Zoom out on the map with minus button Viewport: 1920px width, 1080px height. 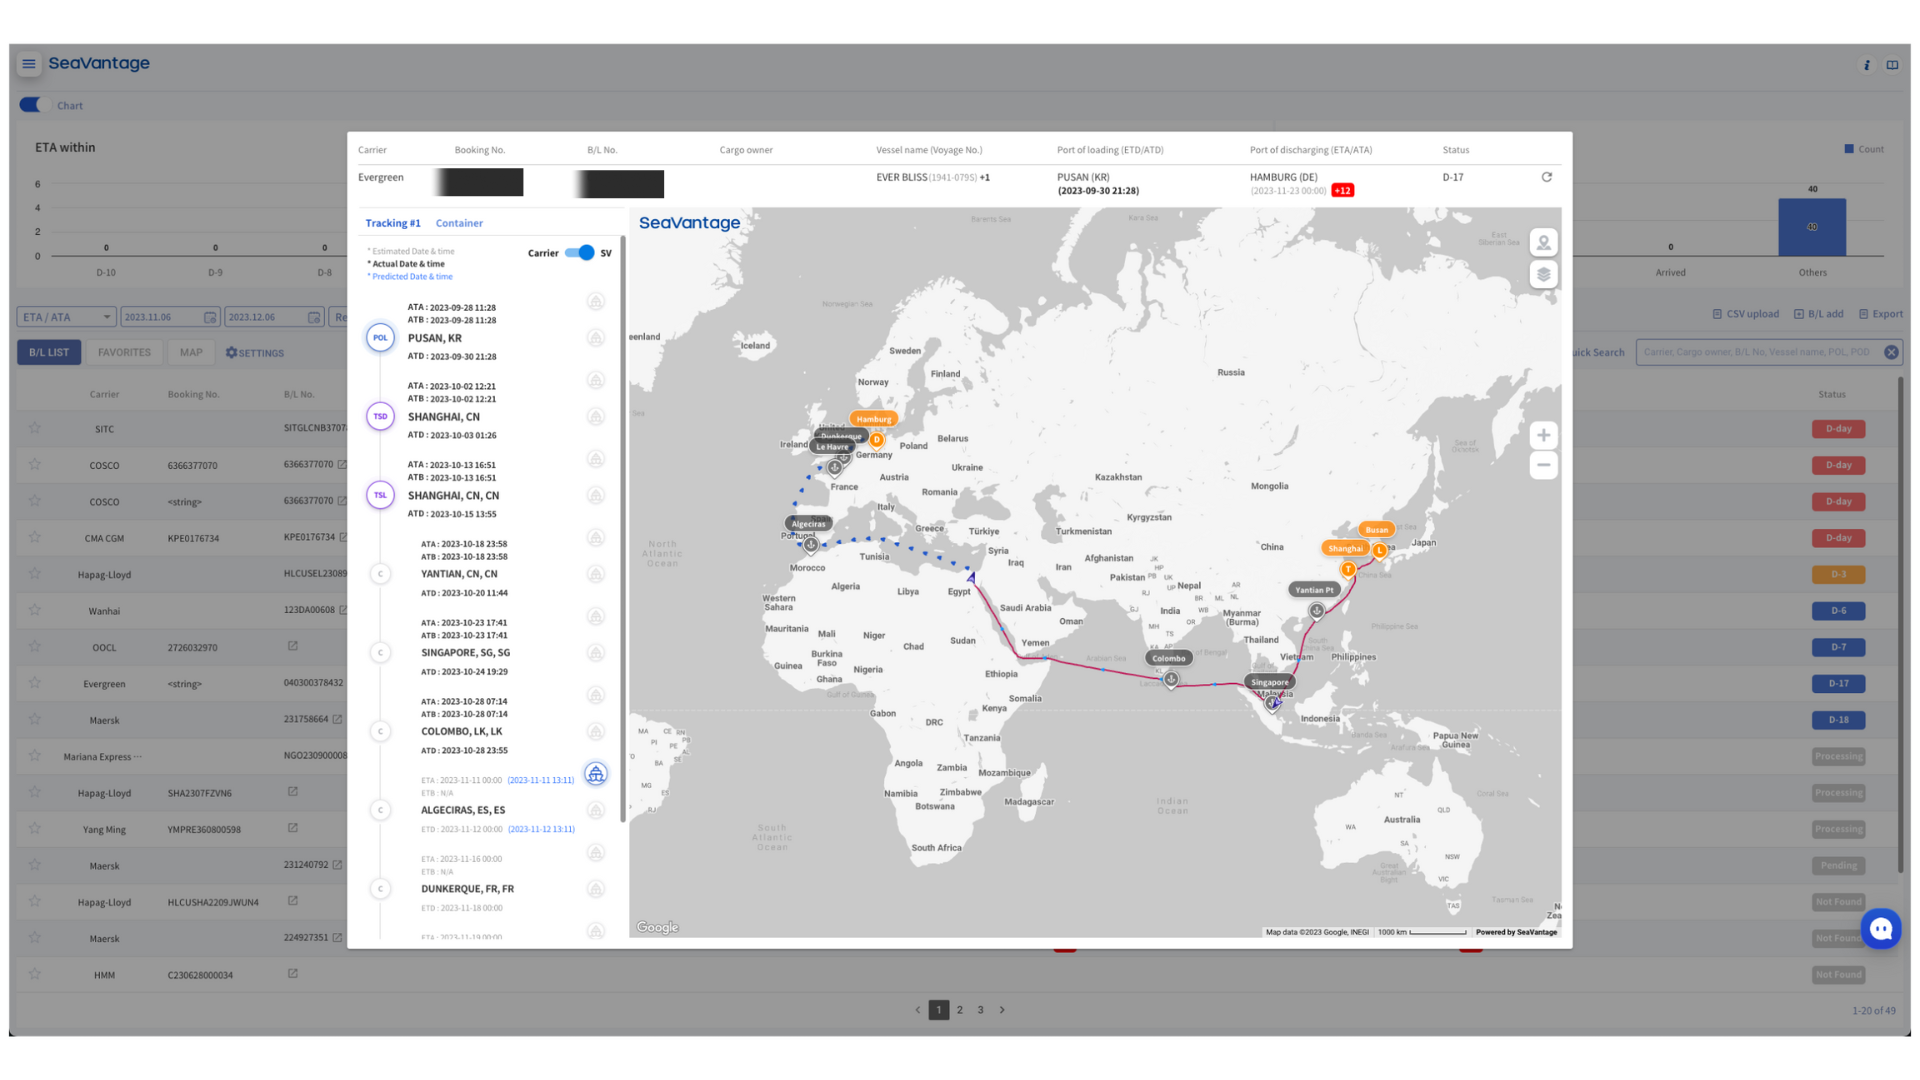(x=1543, y=465)
